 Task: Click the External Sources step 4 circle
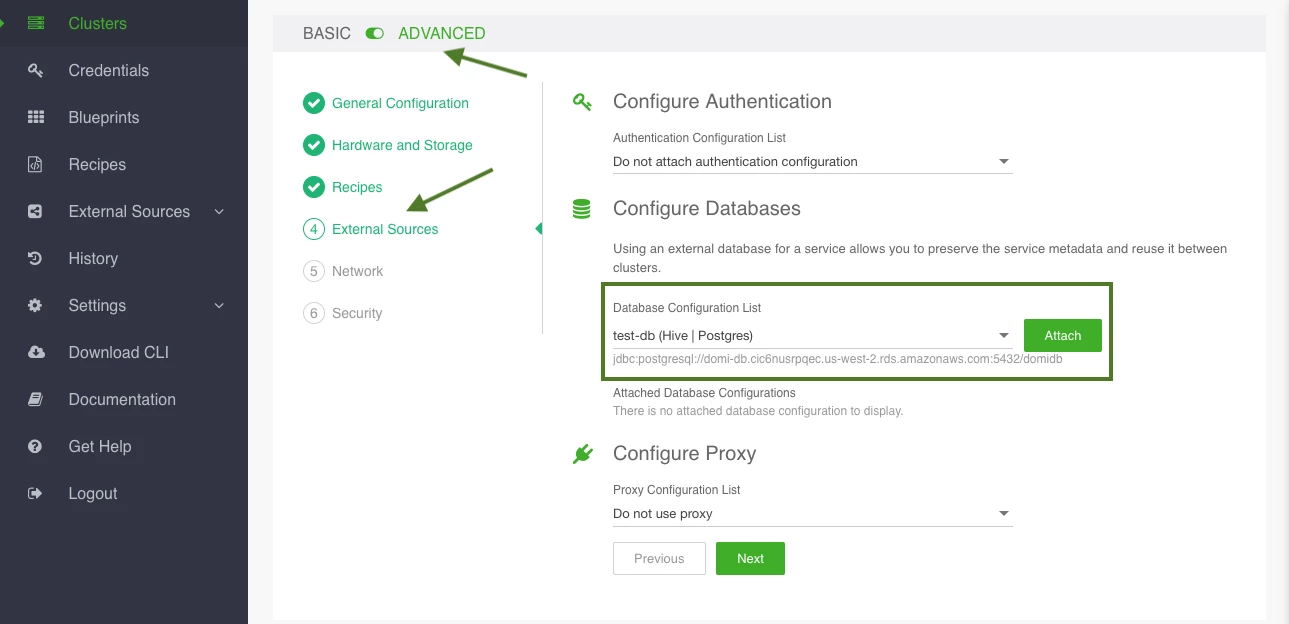click(x=314, y=229)
